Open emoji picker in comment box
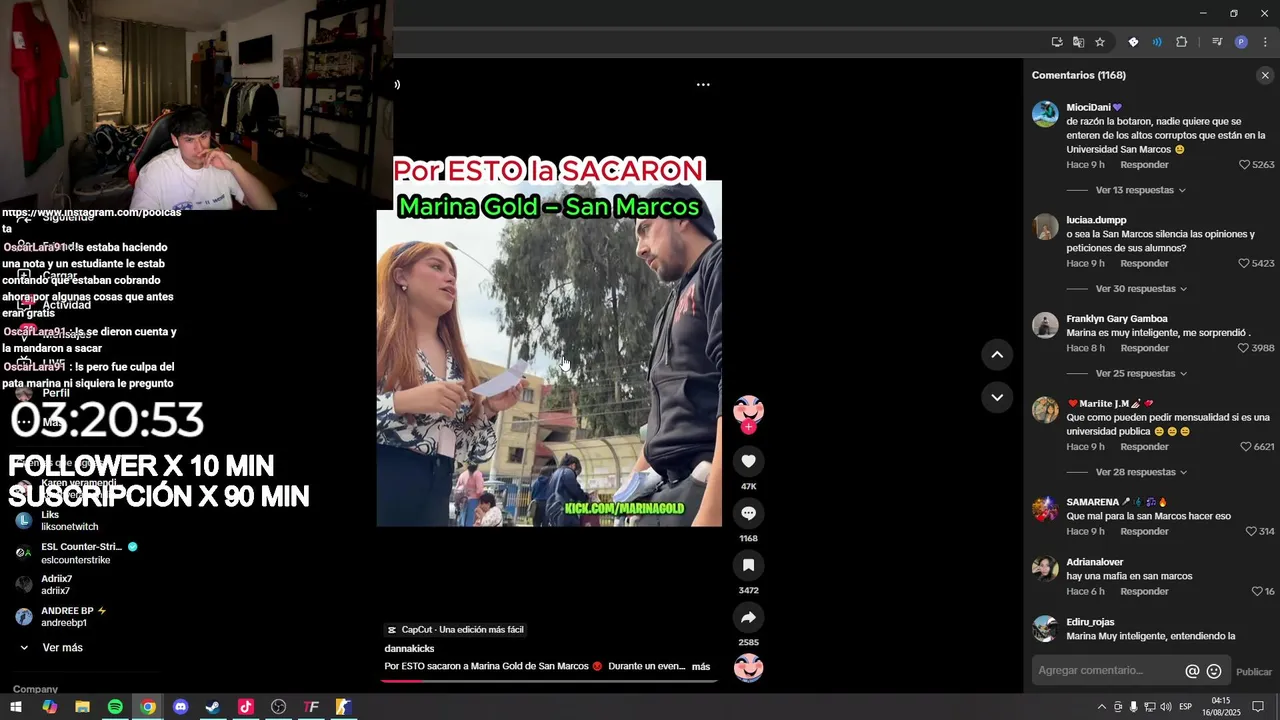 (1214, 671)
